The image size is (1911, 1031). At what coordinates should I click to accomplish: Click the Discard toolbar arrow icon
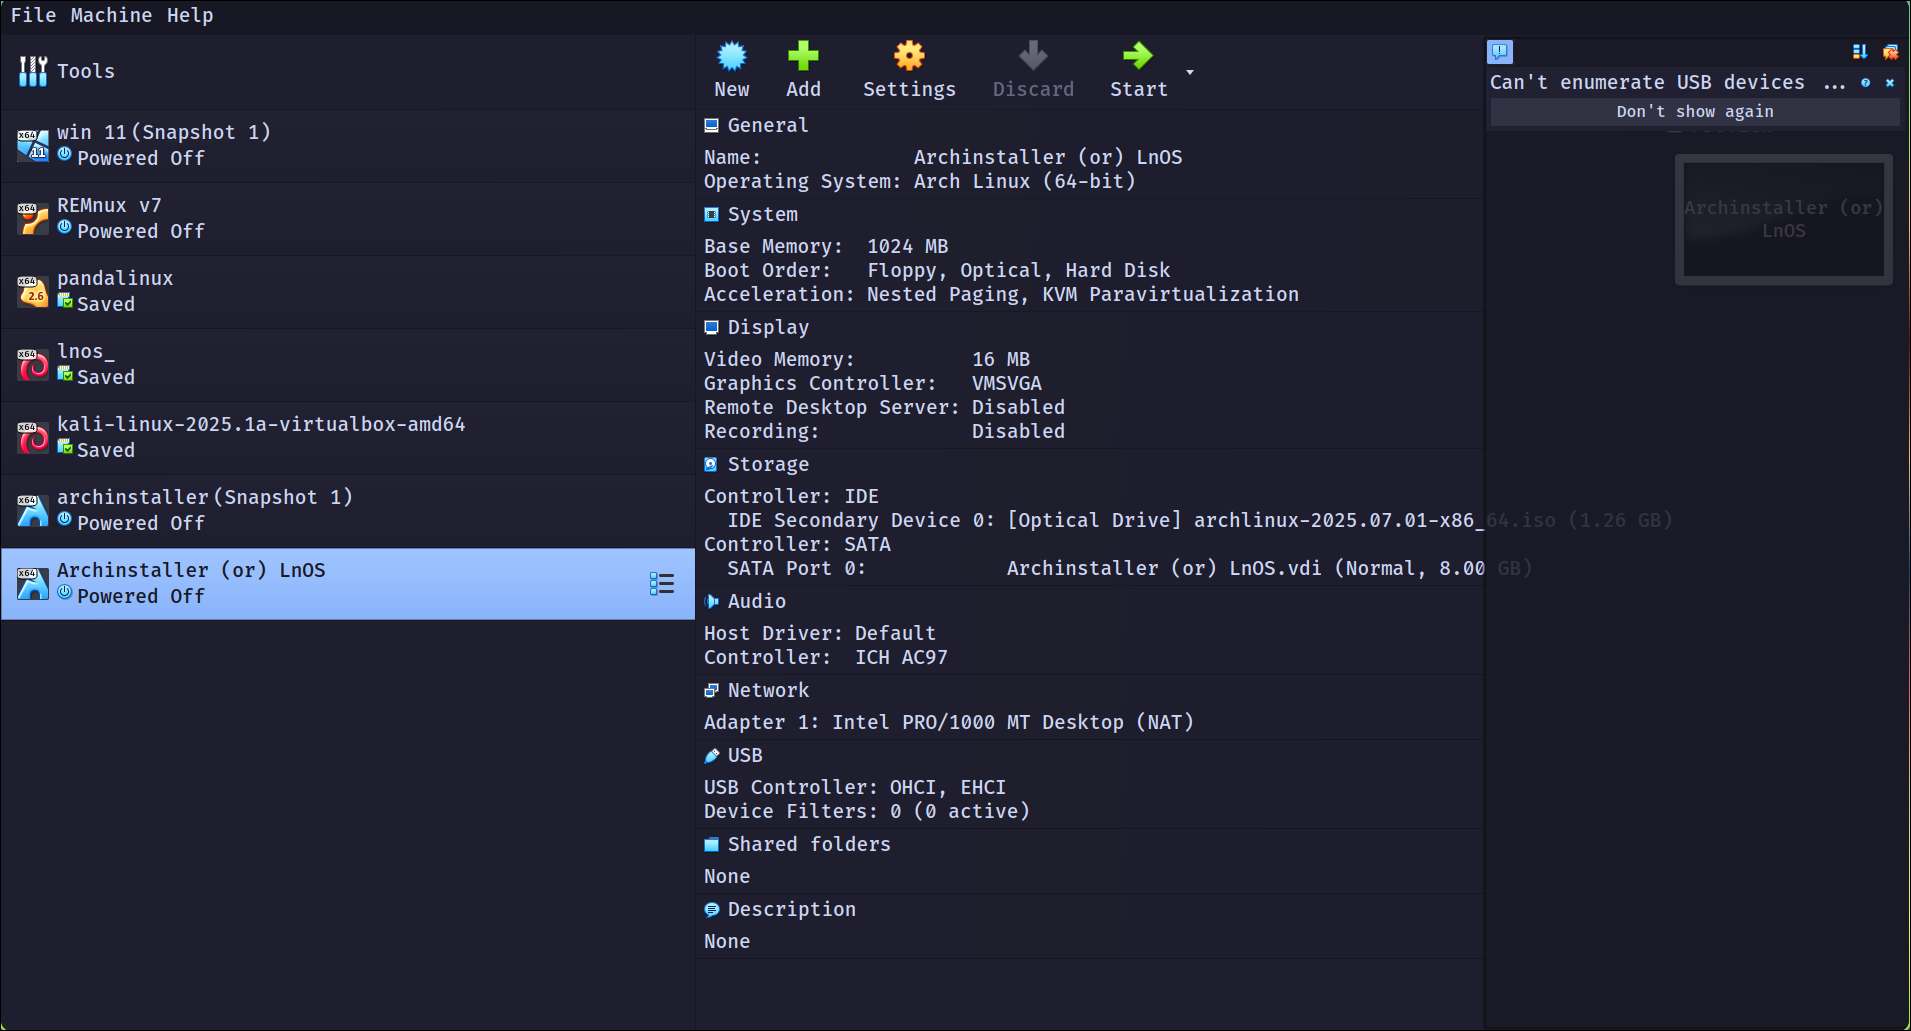[1033, 56]
